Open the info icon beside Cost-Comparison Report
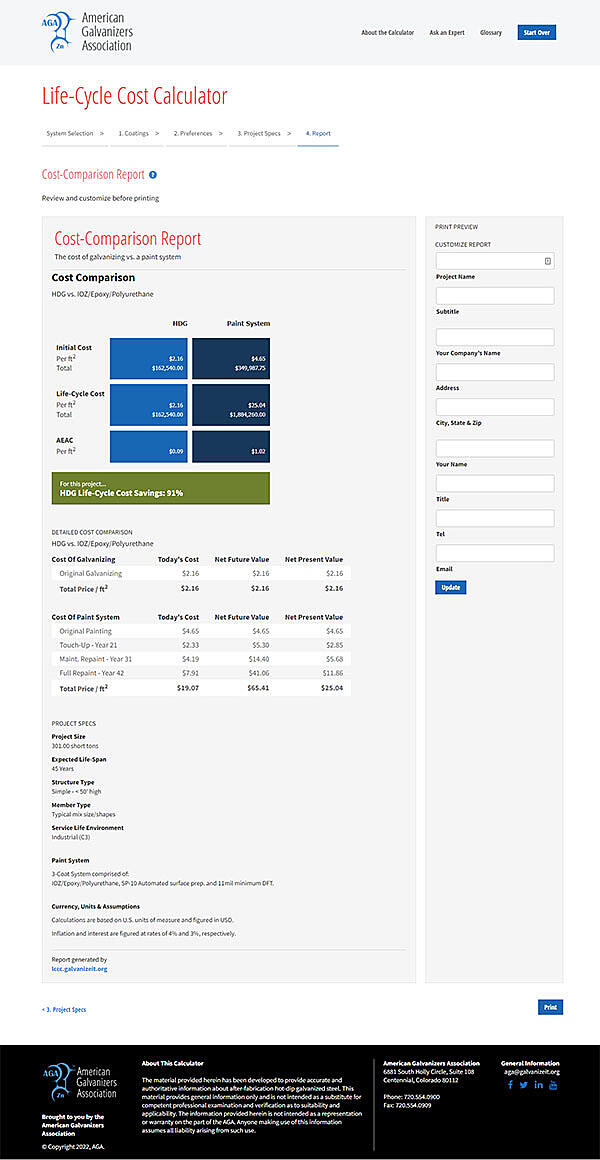This screenshot has height=1160, width=600. [x=153, y=175]
